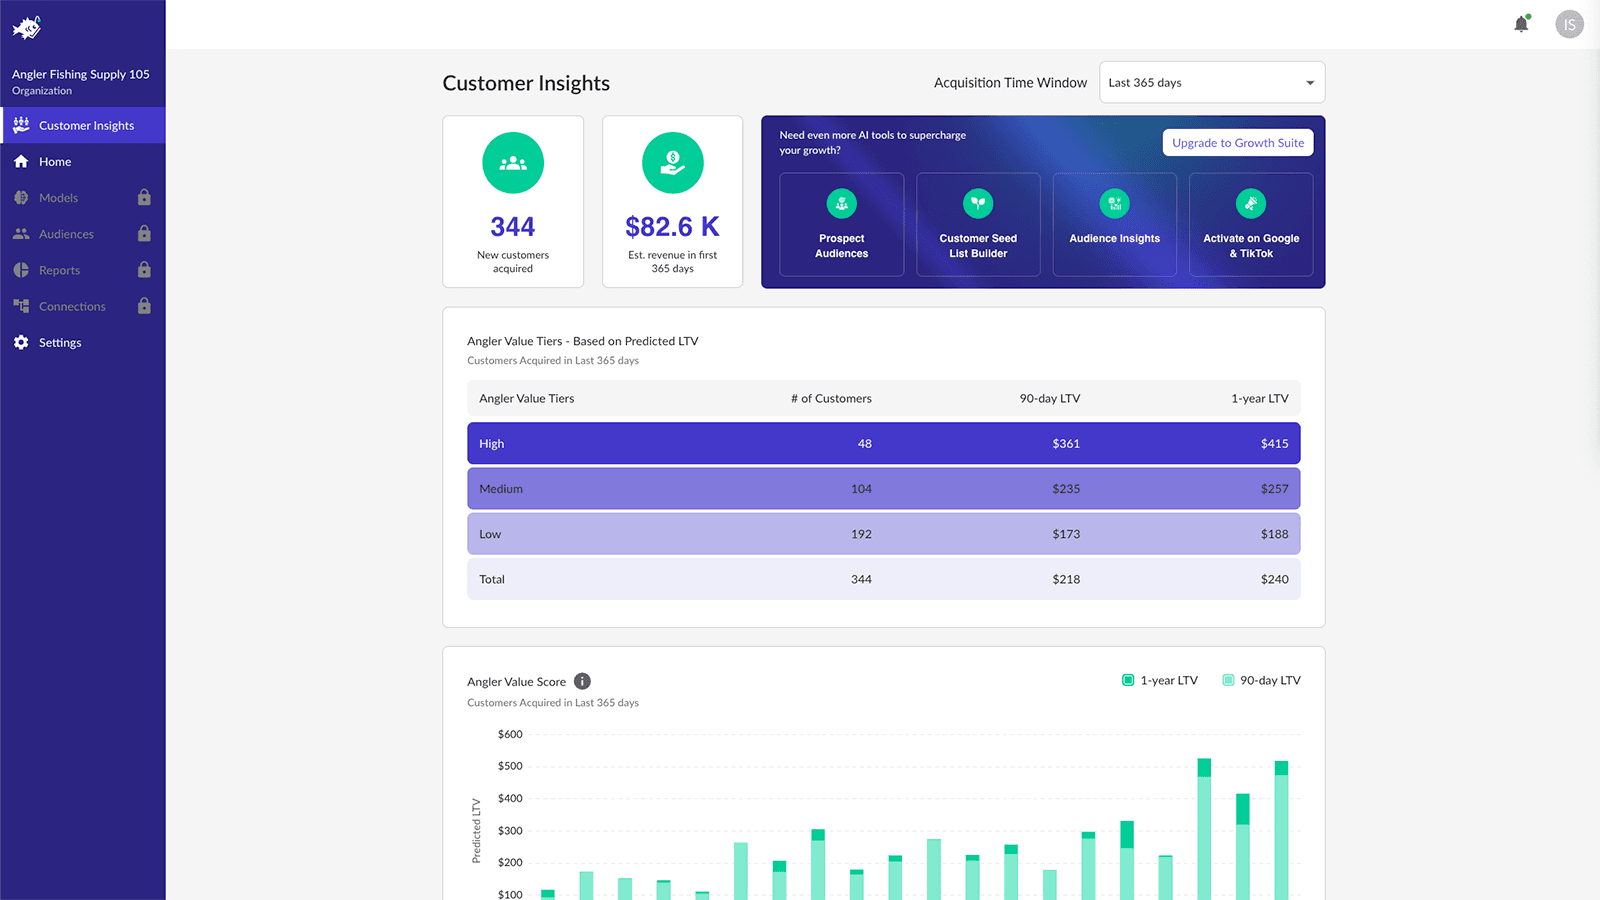Click the Activate on Google & TikTok icon
The image size is (1600, 900).
pos(1250,203)
